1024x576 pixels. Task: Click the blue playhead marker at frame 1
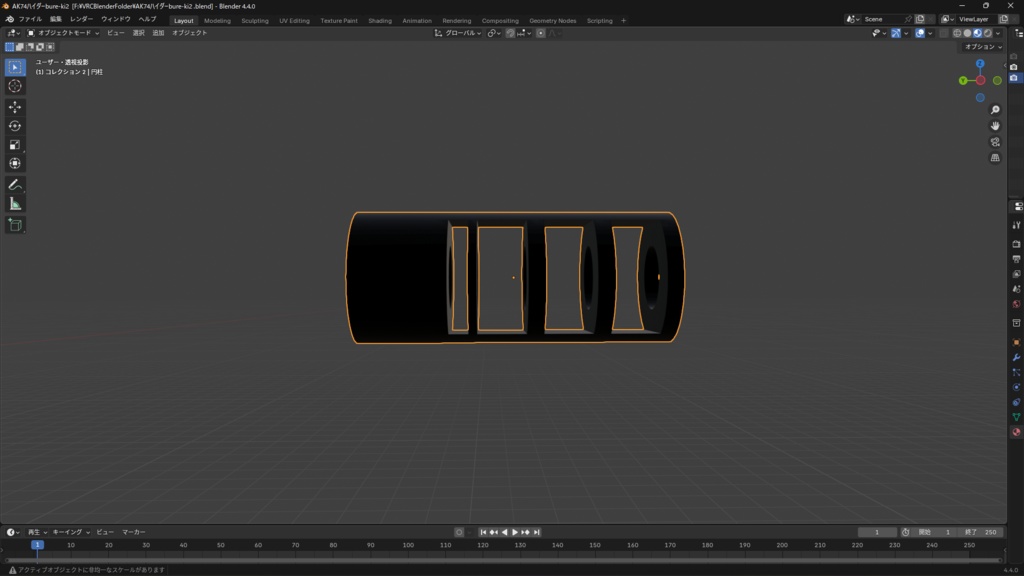point(37,545)
